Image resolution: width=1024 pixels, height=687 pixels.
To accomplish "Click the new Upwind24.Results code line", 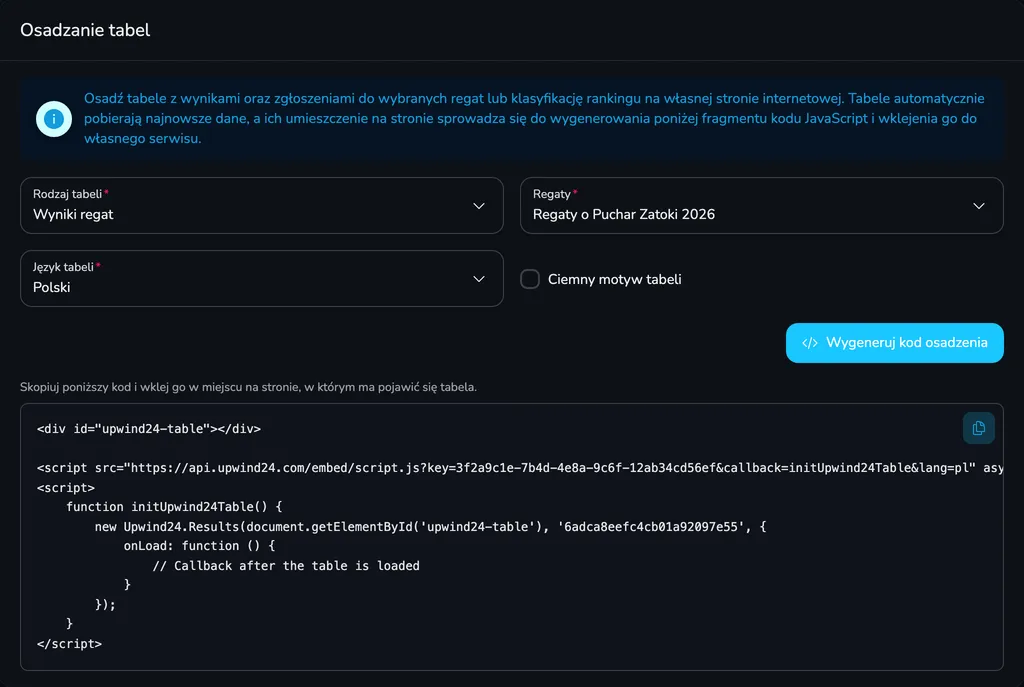I will [x=430, y=526].
